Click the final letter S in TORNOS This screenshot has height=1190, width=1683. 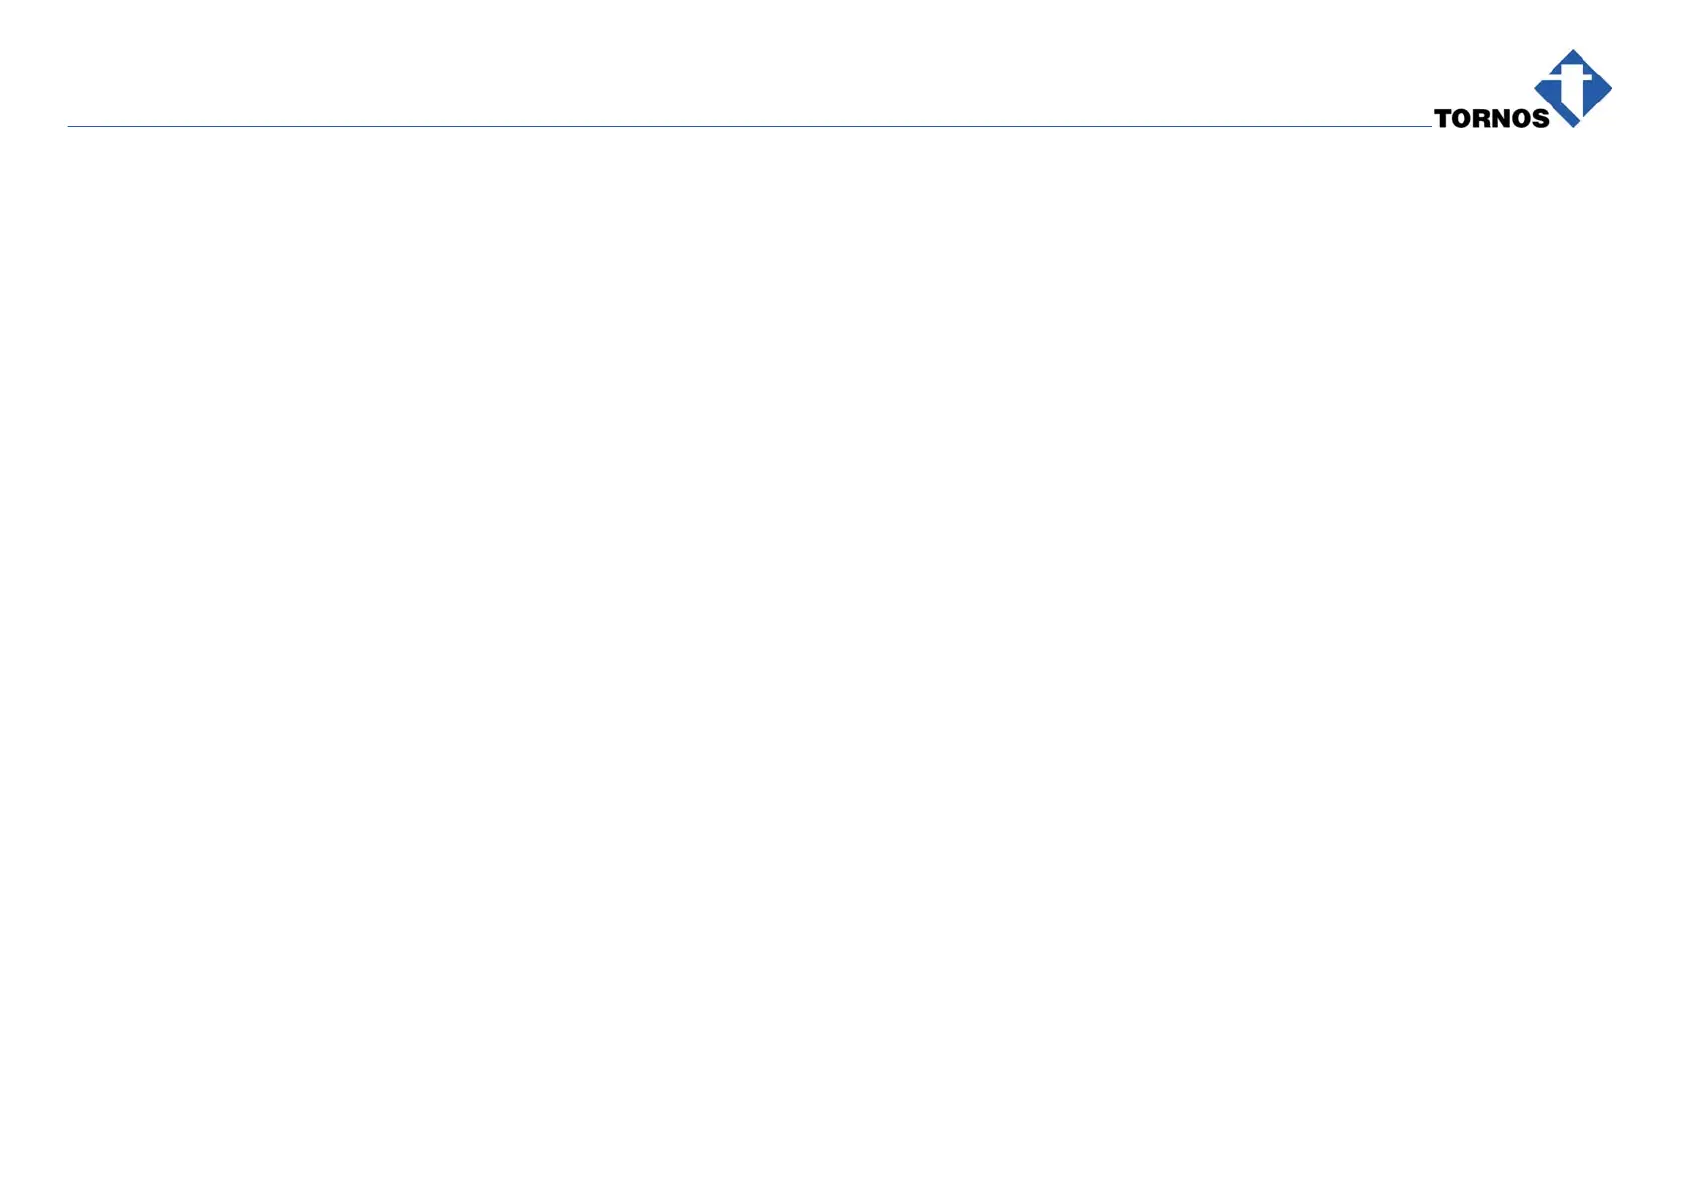tap(1540, 119)
